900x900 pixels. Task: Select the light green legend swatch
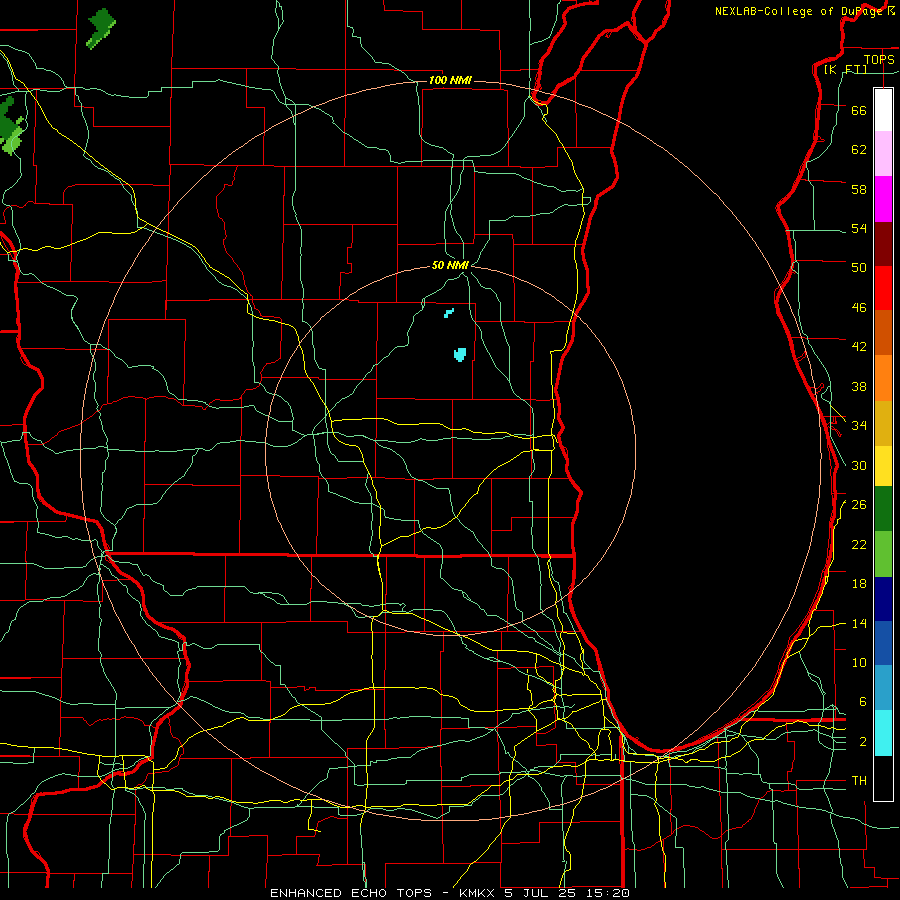pyautogui.click(x=883, y=554)
